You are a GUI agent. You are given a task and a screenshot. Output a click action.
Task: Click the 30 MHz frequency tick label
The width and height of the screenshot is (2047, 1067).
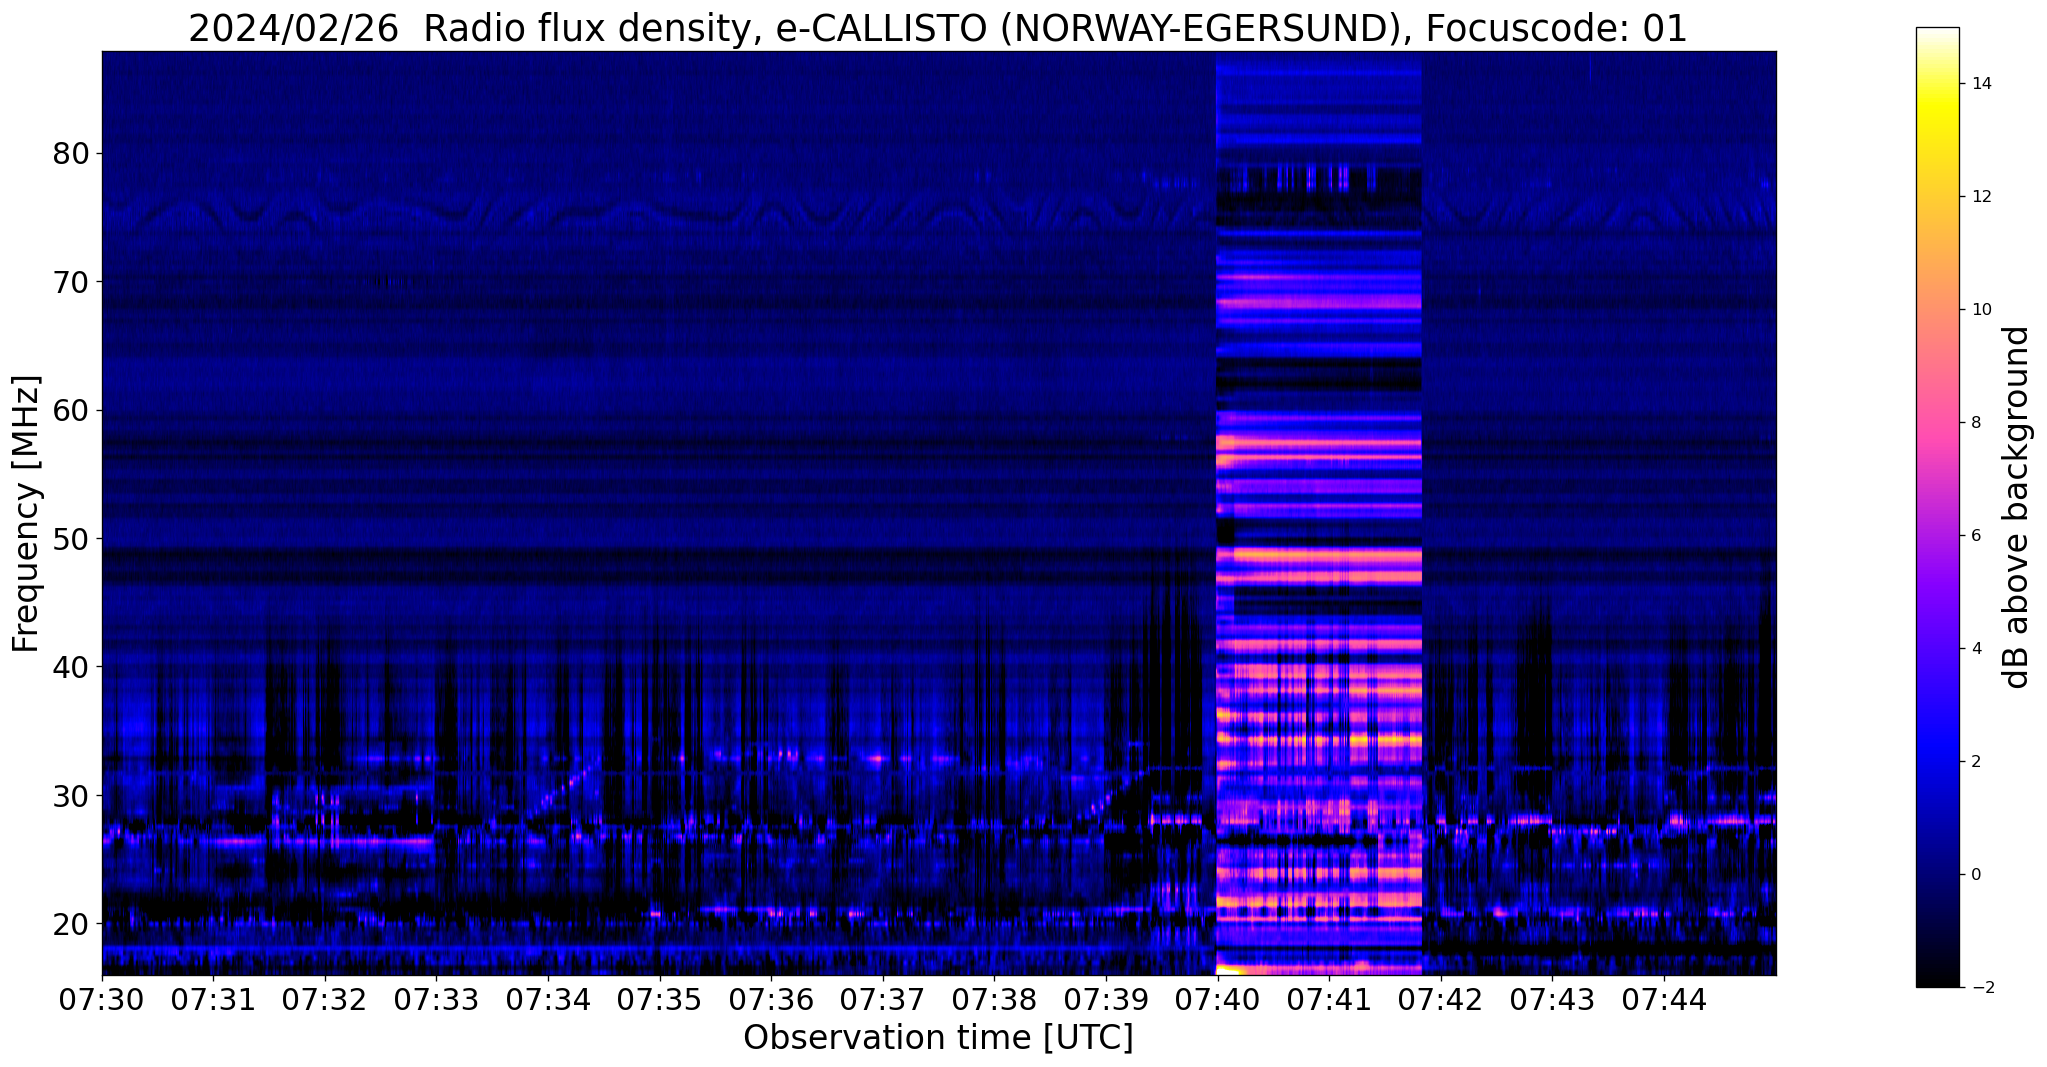click(71, 796)
